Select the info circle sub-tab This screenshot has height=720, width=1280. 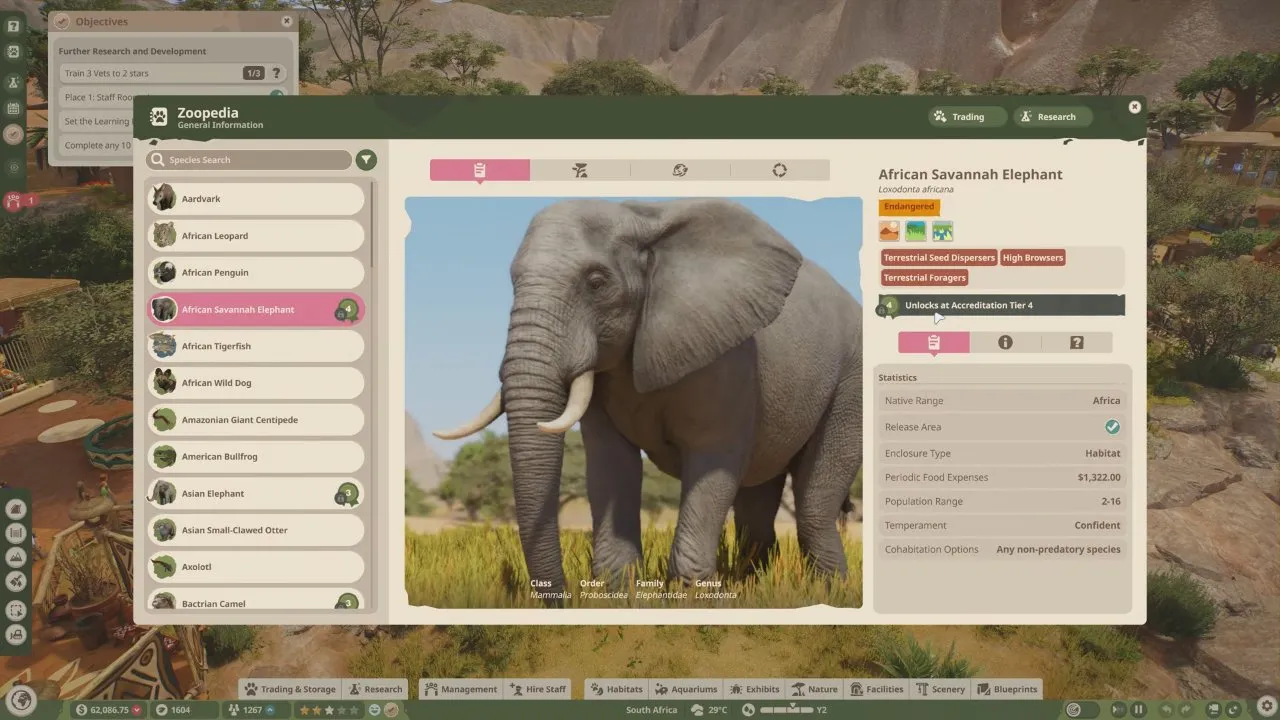pyautogui.click(x=1005, y=342)
